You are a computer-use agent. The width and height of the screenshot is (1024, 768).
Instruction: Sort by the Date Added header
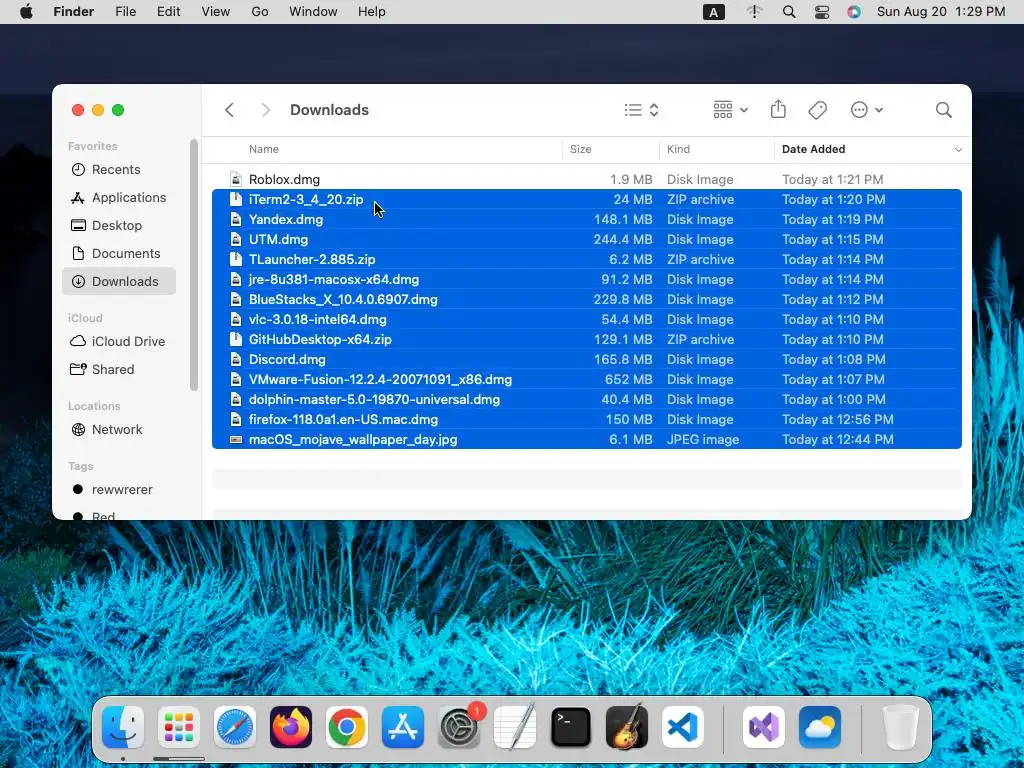(x=813, y=150)
